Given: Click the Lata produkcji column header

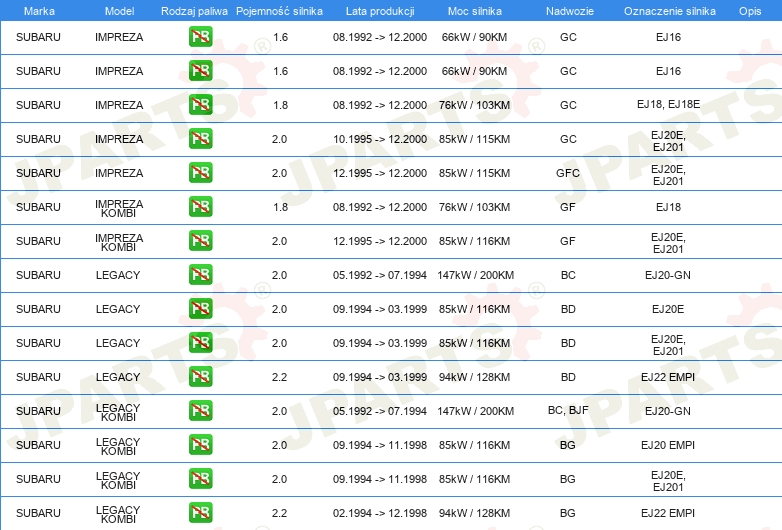Looking at the screenshot, I should click(380, 11).
